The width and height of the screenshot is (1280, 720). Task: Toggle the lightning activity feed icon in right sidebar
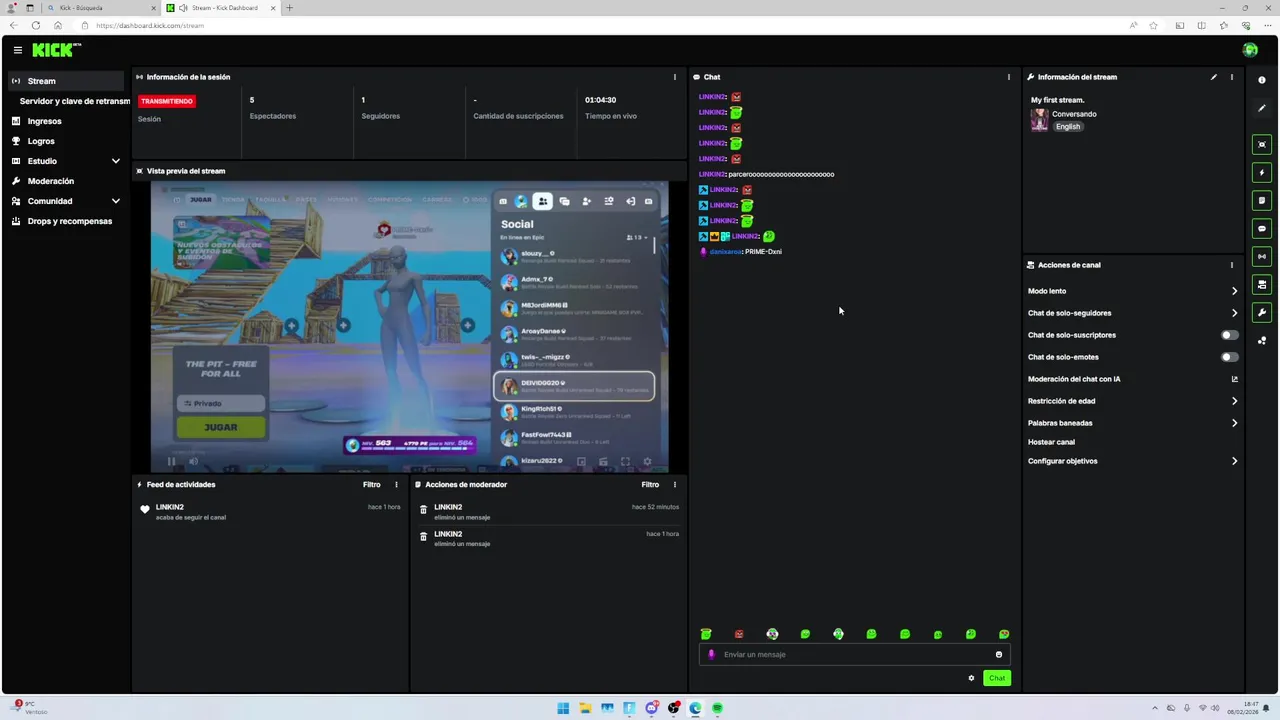click(1262, 173)
